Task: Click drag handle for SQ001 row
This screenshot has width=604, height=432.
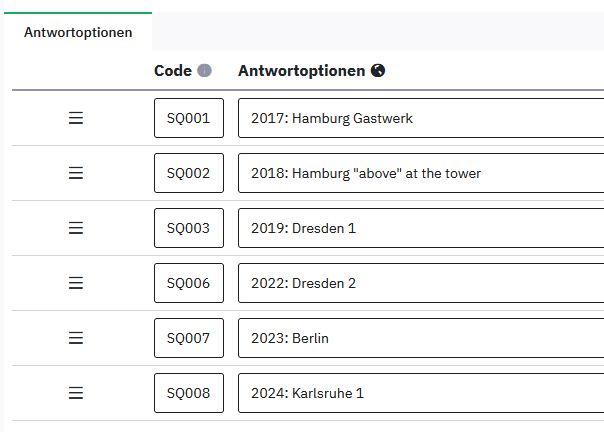Action: click(x=75, y=118)
